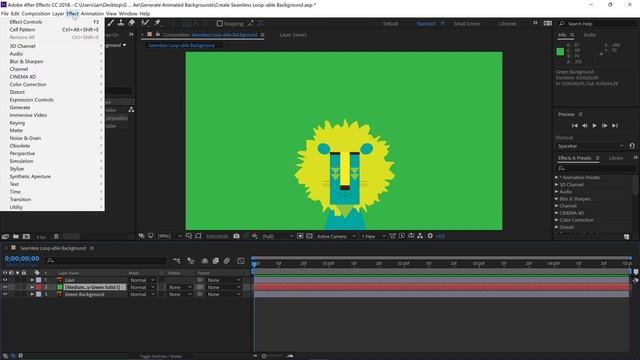Toggle Transparency Grid in the viewer

309,236
